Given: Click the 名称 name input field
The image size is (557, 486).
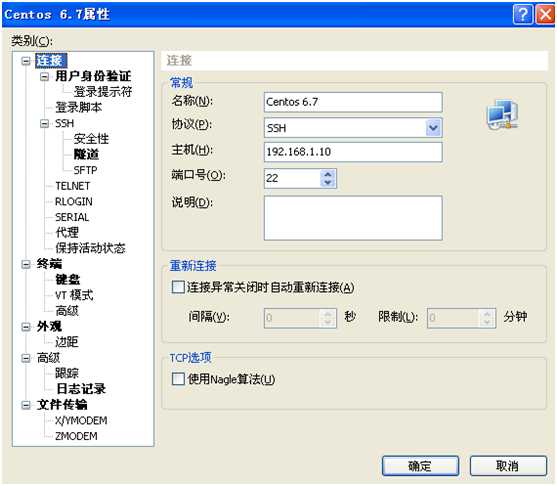Looking at the screenshot, I should click(x=353, y=102).
